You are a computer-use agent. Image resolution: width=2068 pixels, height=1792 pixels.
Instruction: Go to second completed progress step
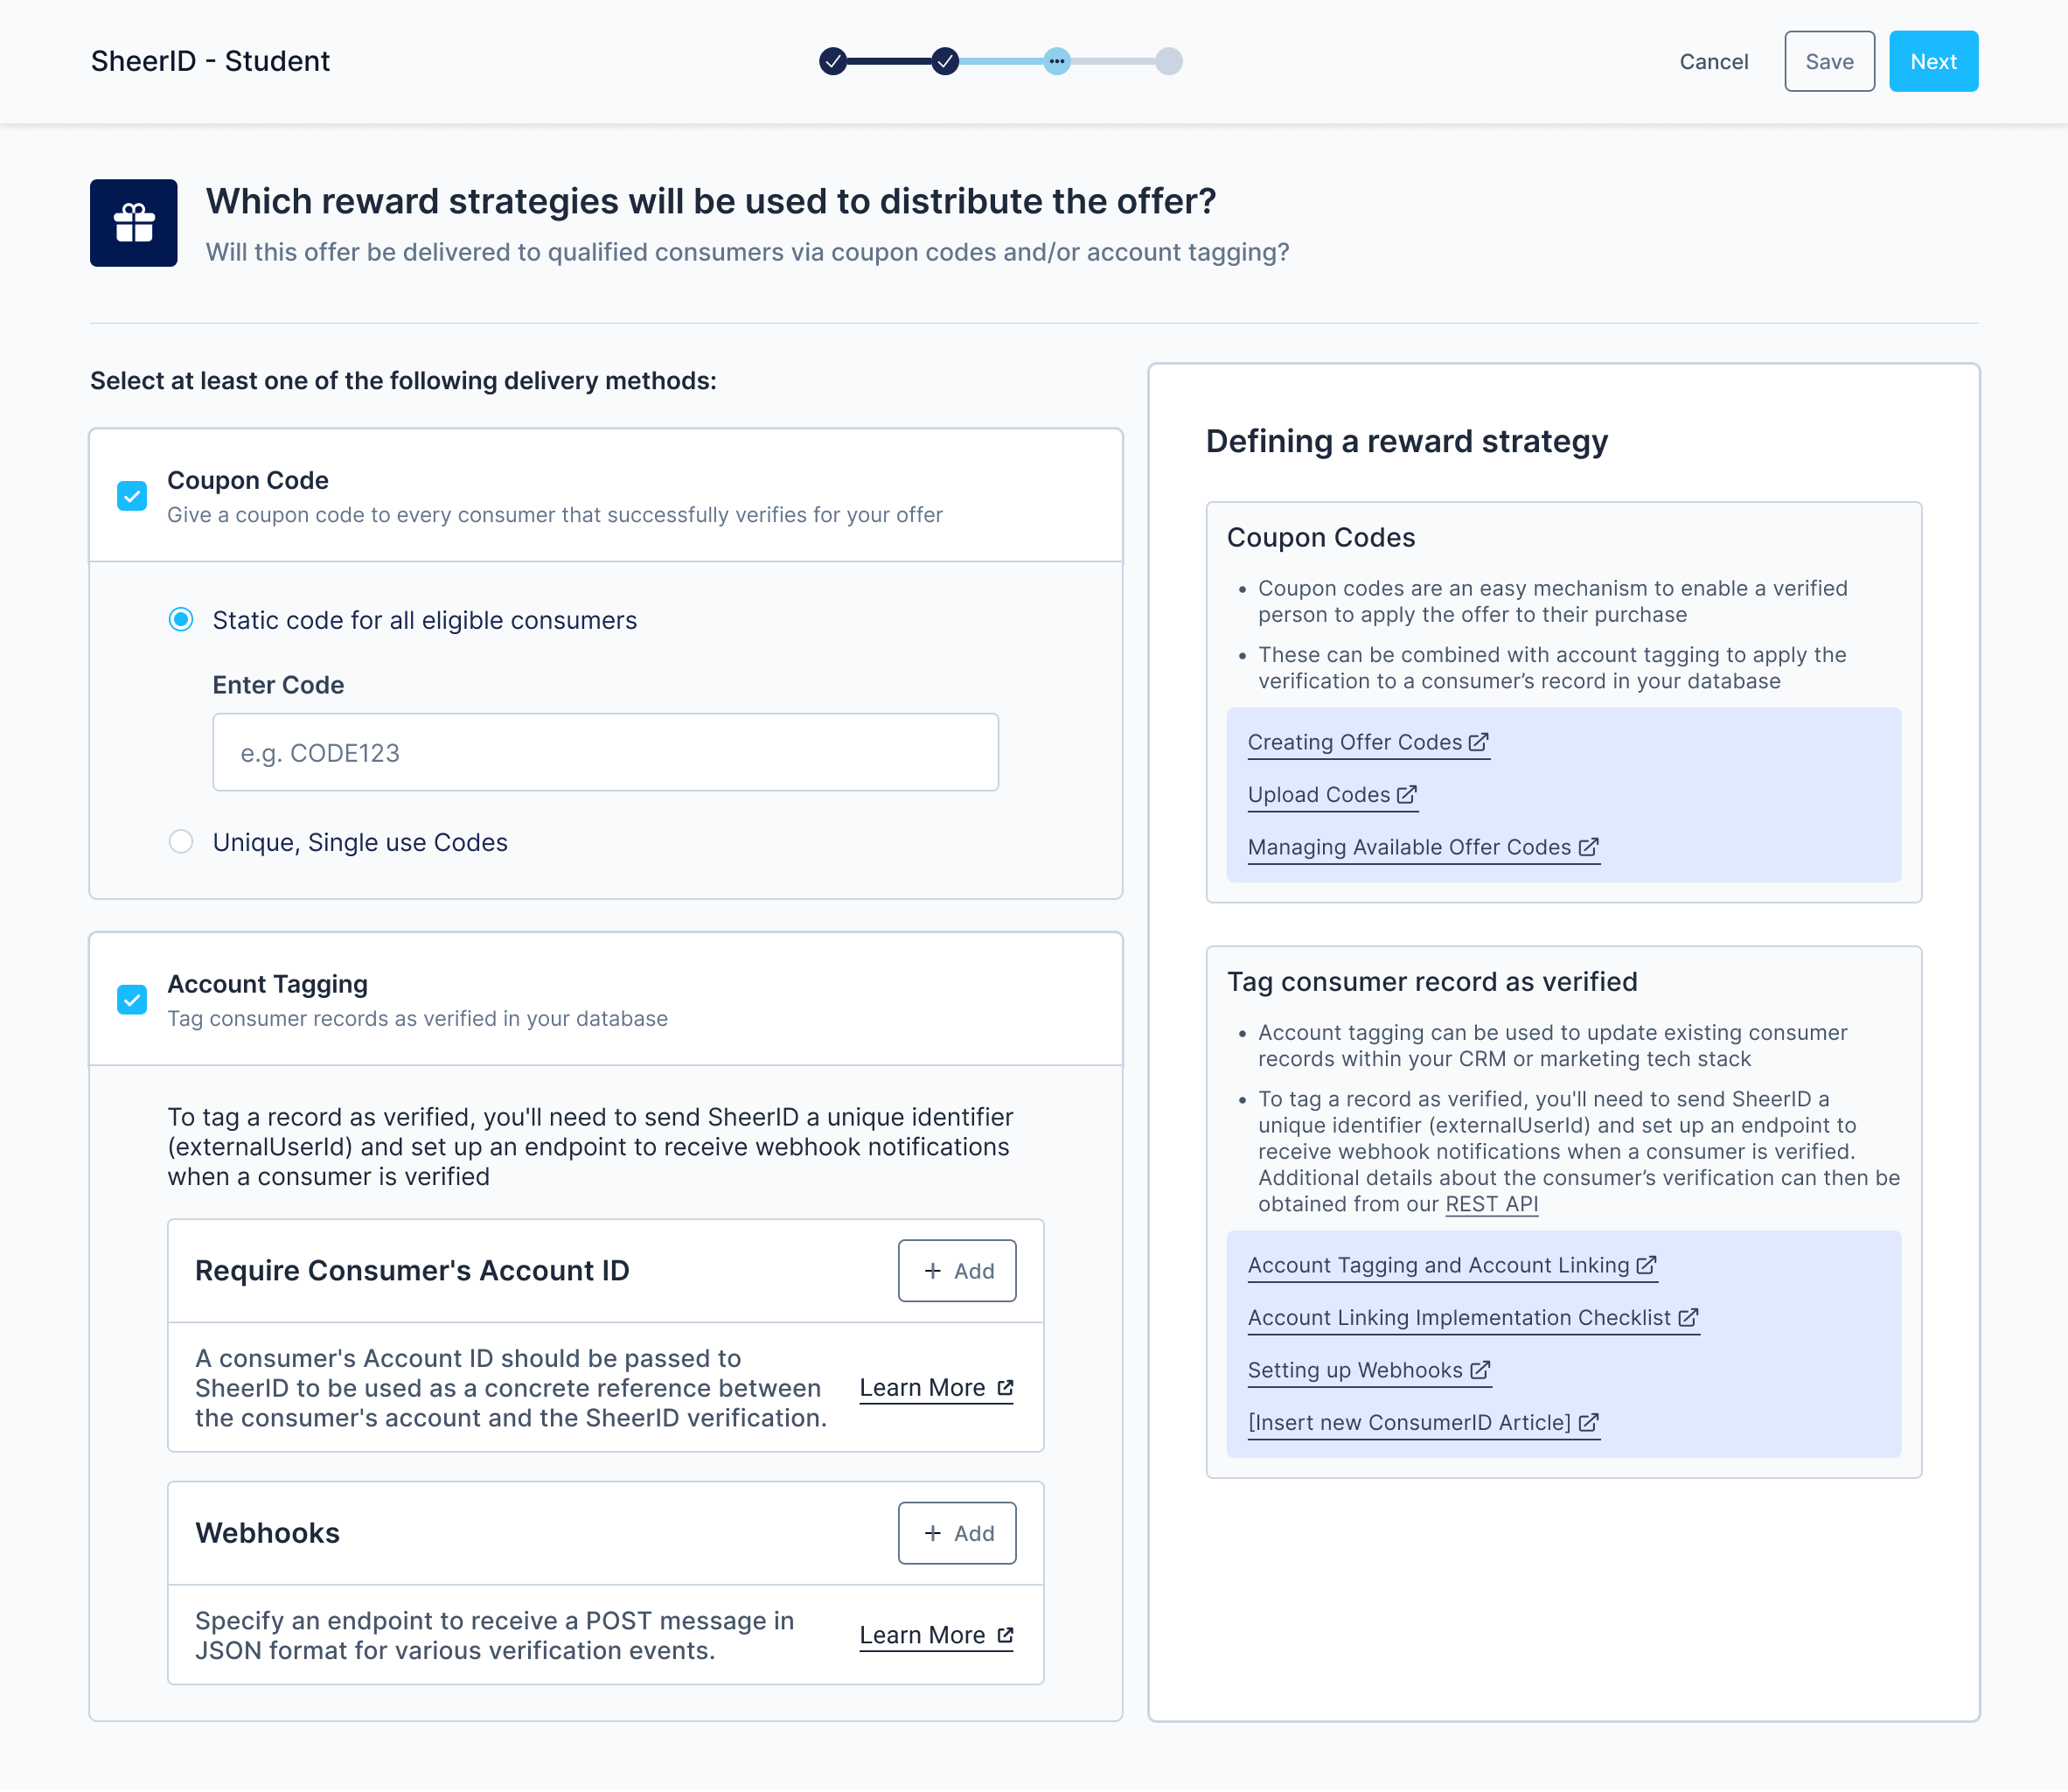[x=944, y=62]
